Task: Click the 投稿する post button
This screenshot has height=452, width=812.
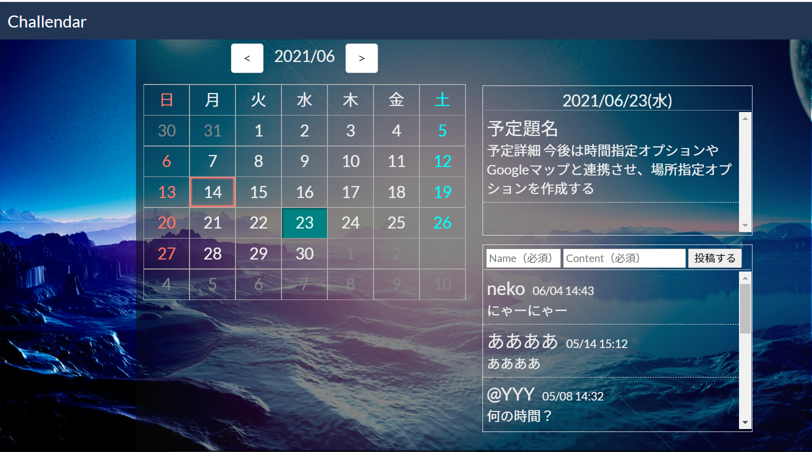Action: click(x=715, y=258)
